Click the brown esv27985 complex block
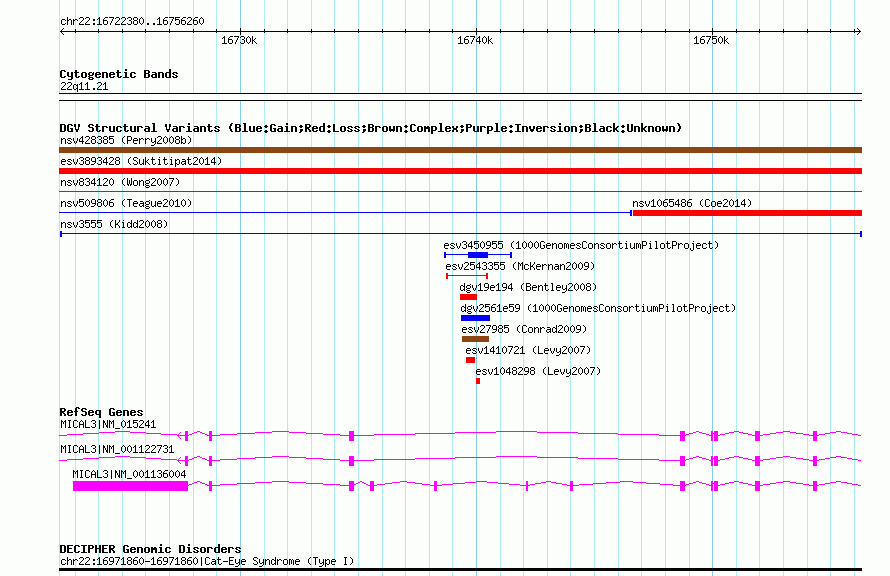Image resolution: width=890 pixels, height=576 pixels. click(475, 339)
